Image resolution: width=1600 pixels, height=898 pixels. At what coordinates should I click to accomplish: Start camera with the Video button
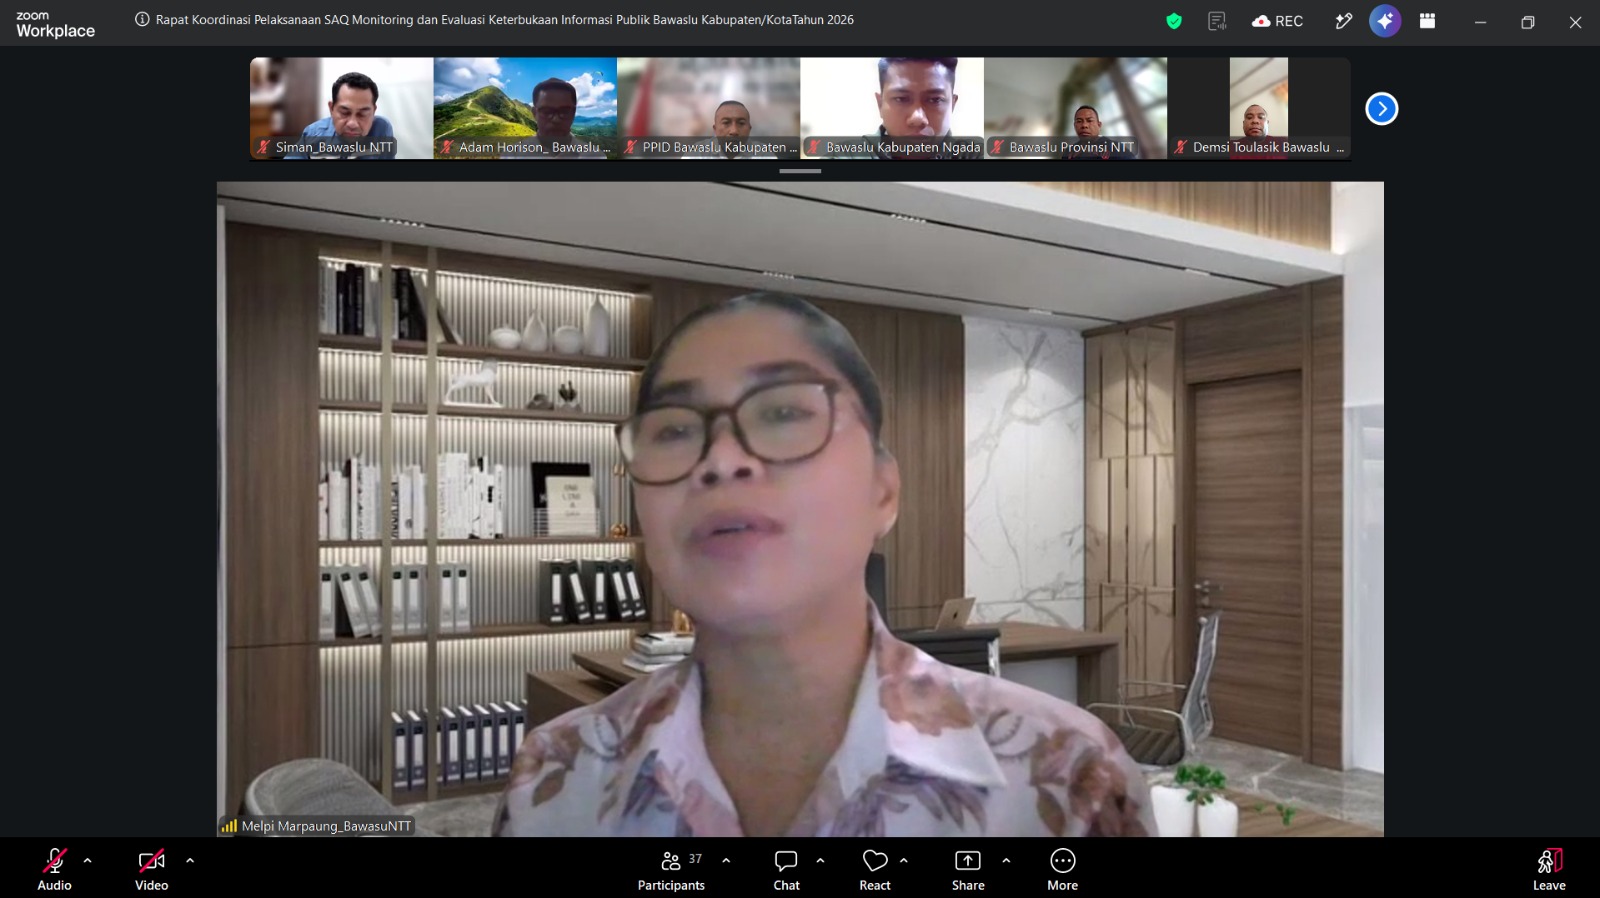tap(151, 869)
